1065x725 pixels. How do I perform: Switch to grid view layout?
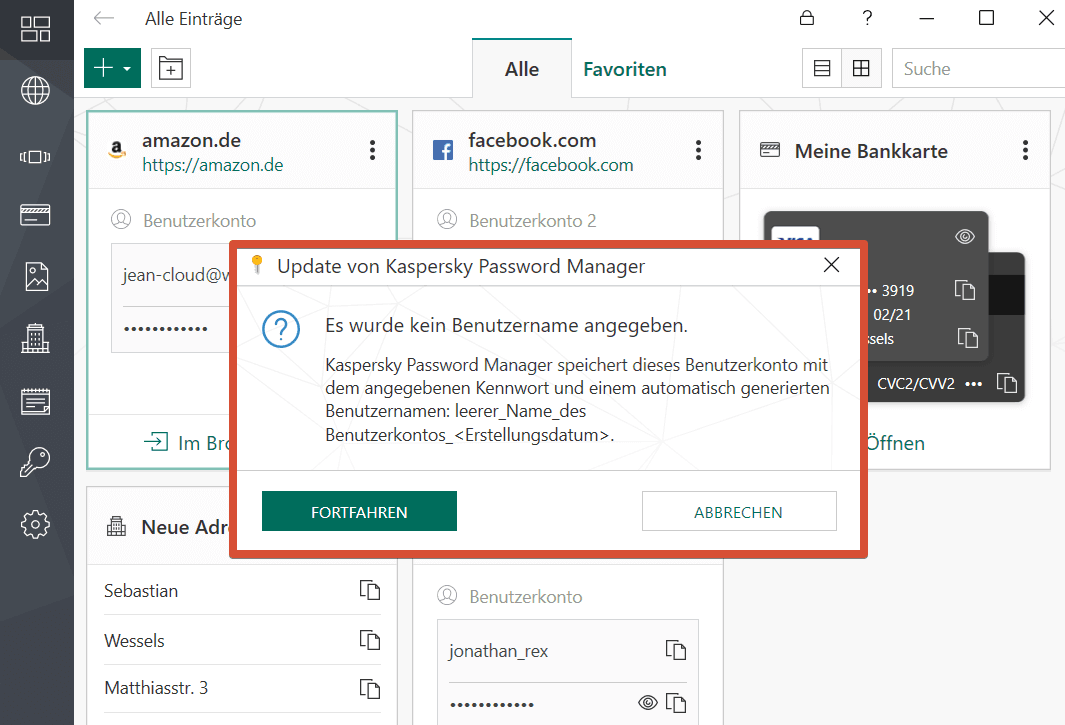(x=861, y=68)
